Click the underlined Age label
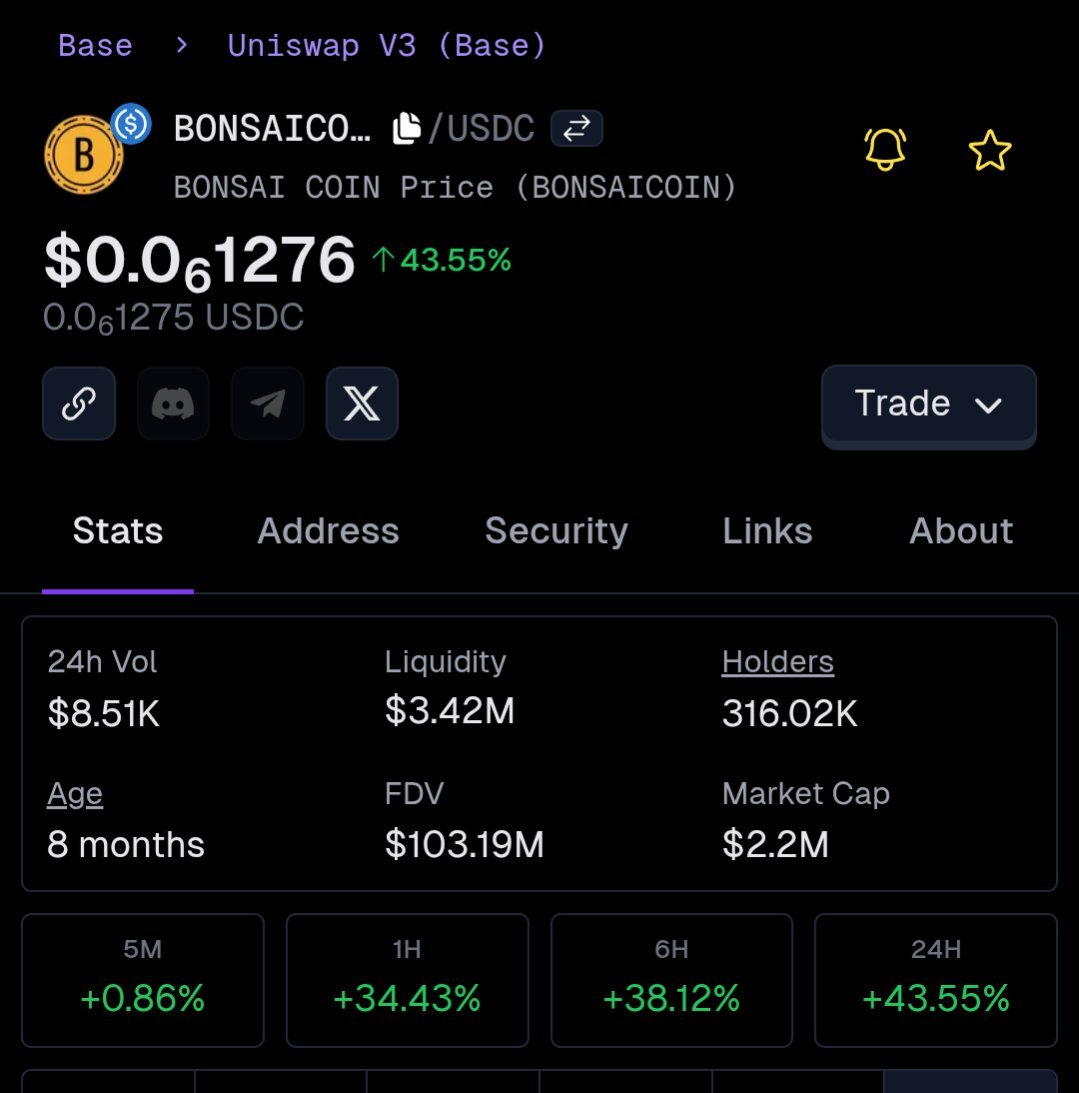 pyautogui.click(x=75, y=795)
